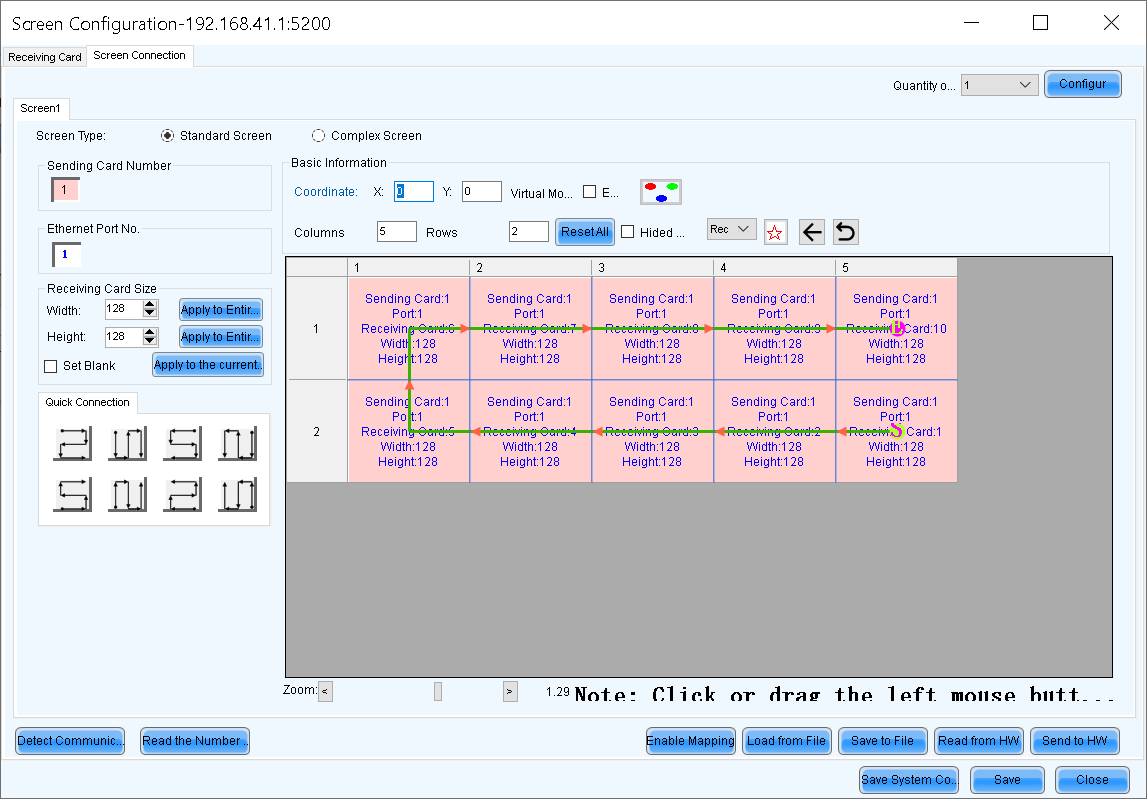Increase receiving card Width with up arrow
The height and width of the screenshot is (799, 1147).
(150, 304)
